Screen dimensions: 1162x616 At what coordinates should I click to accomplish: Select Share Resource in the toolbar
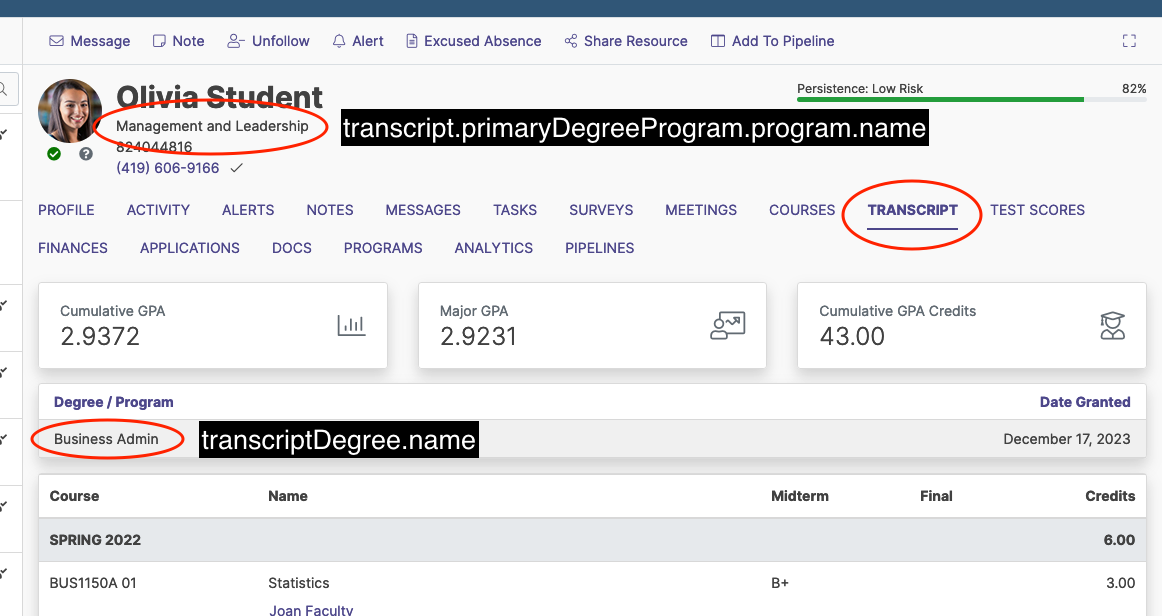point(626,41)
